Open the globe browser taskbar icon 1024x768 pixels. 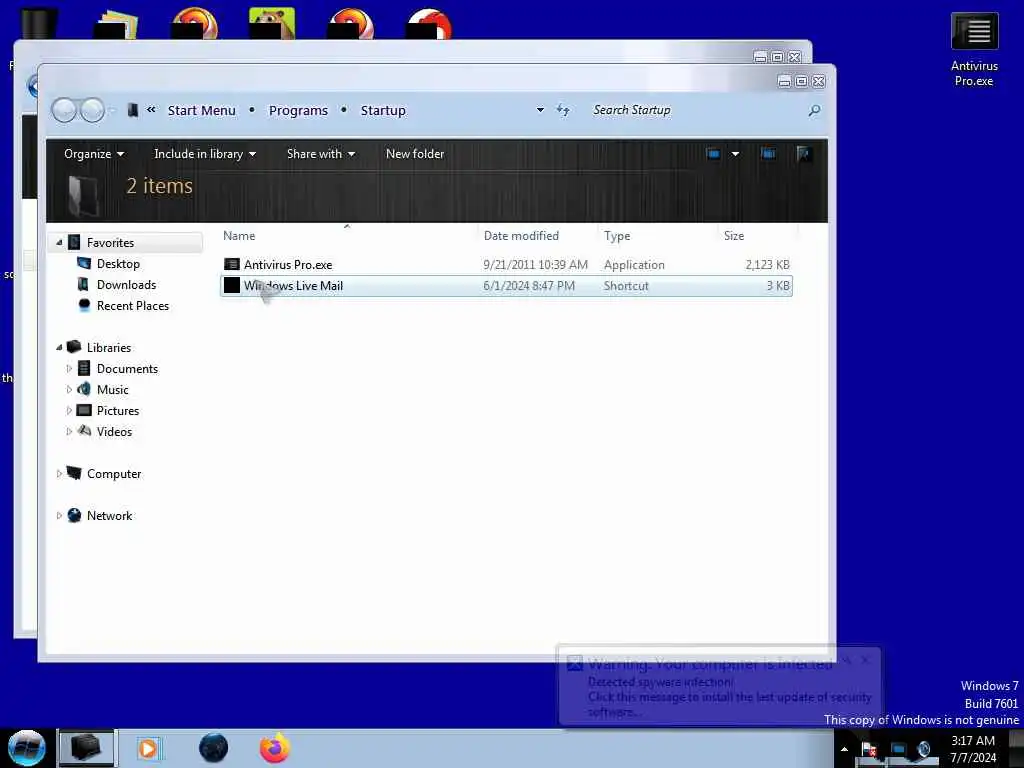[x=213, y=748]
